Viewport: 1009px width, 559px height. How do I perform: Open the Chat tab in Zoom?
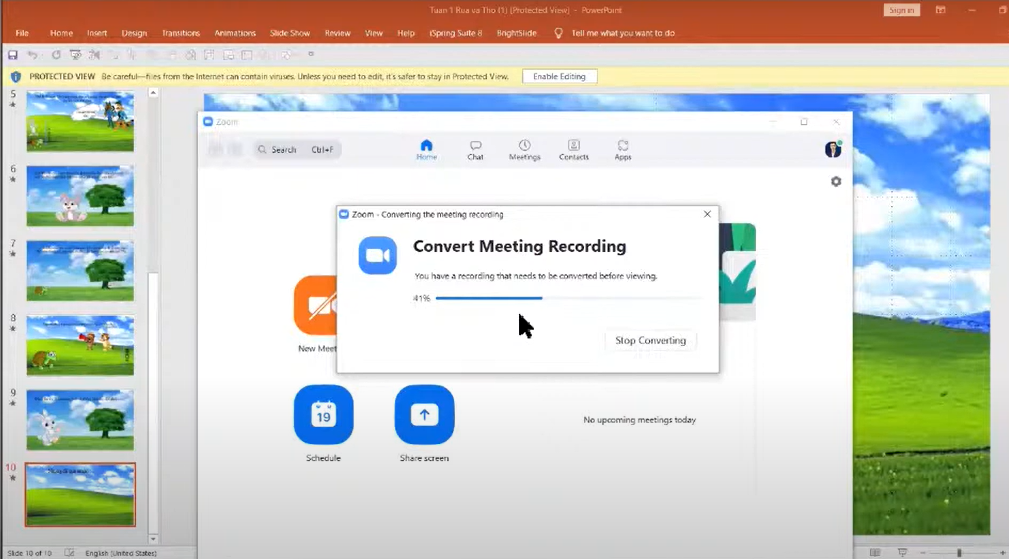[475, 149]
